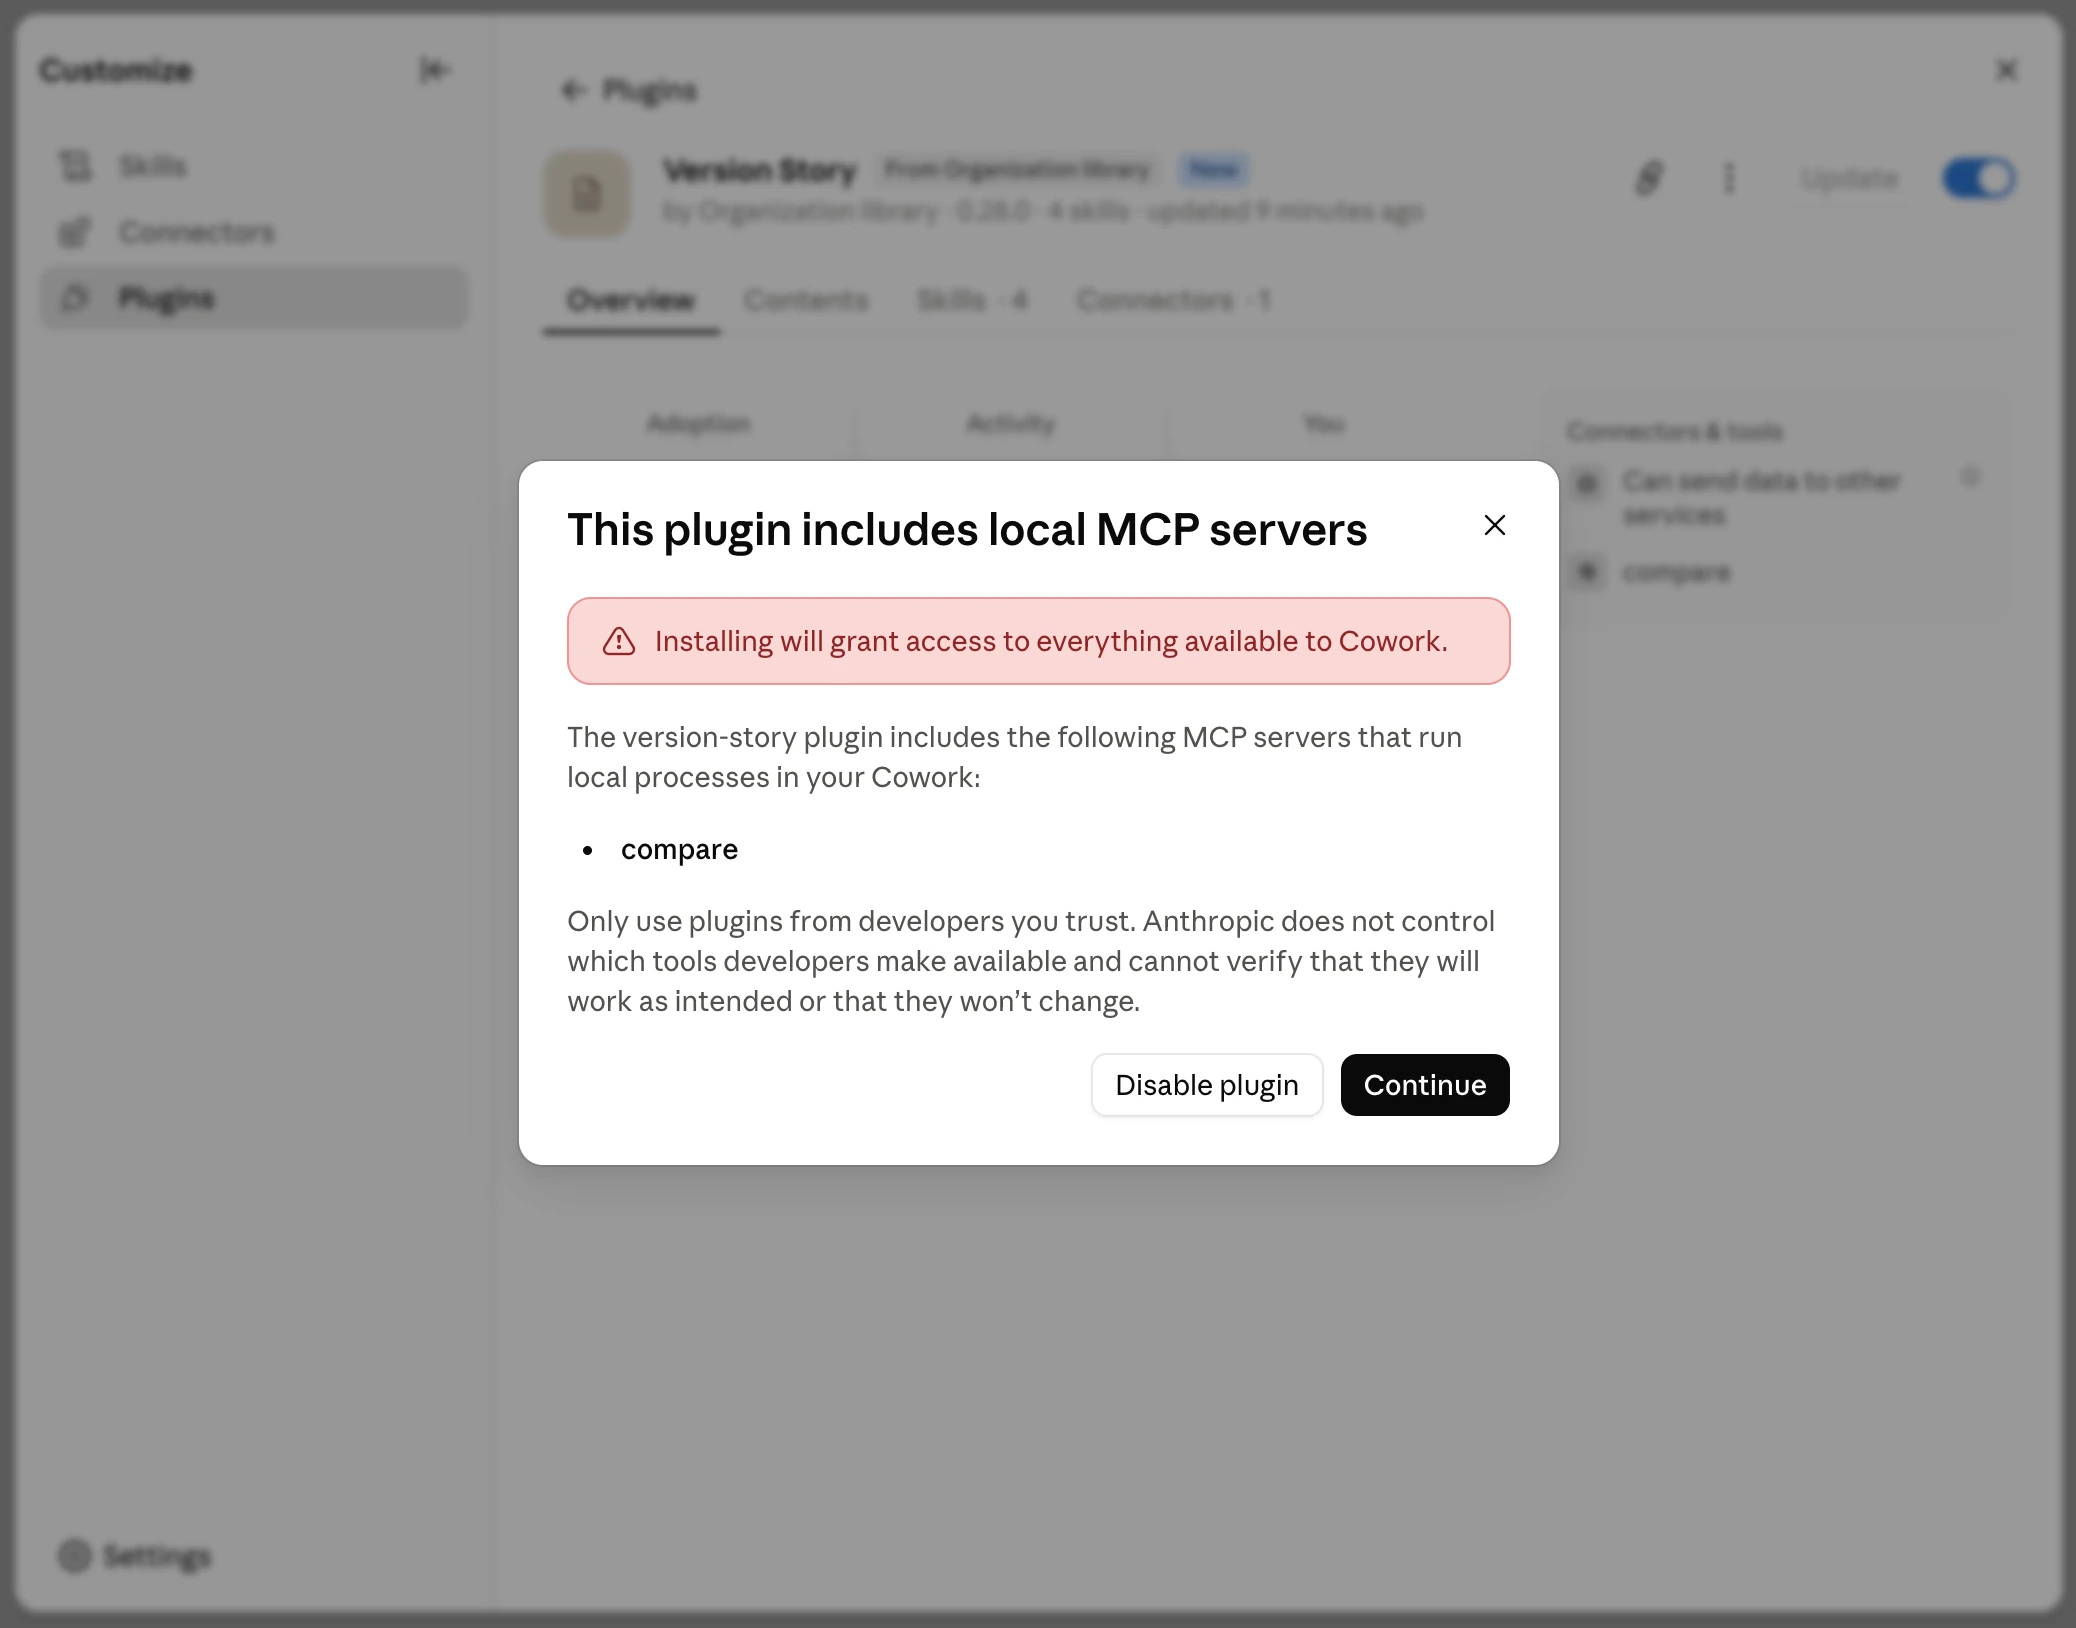The height and width of the screenshot is (1628, 2076).
Task: Click the icon beside 'Can send data to other services'
Action: pos(1587,483)
